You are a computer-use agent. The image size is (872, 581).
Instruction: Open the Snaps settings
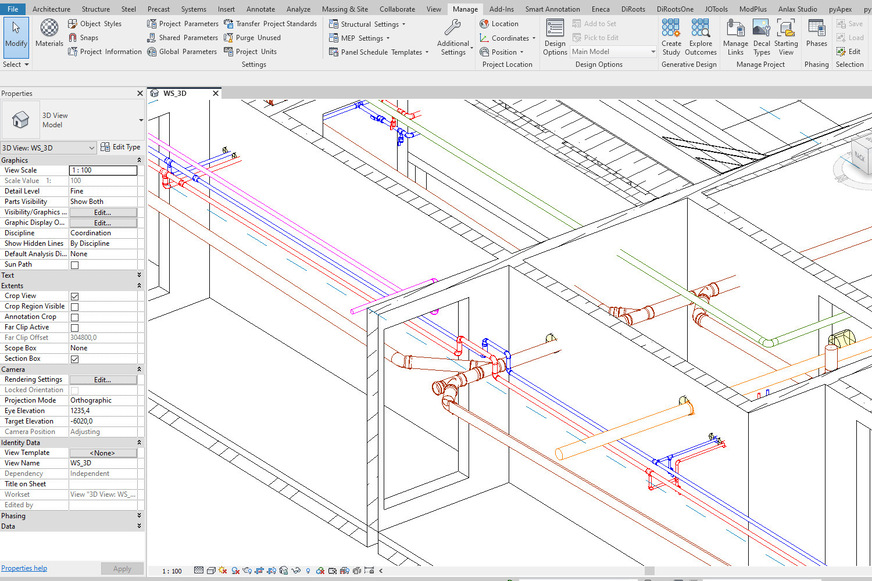coord(83,38)
